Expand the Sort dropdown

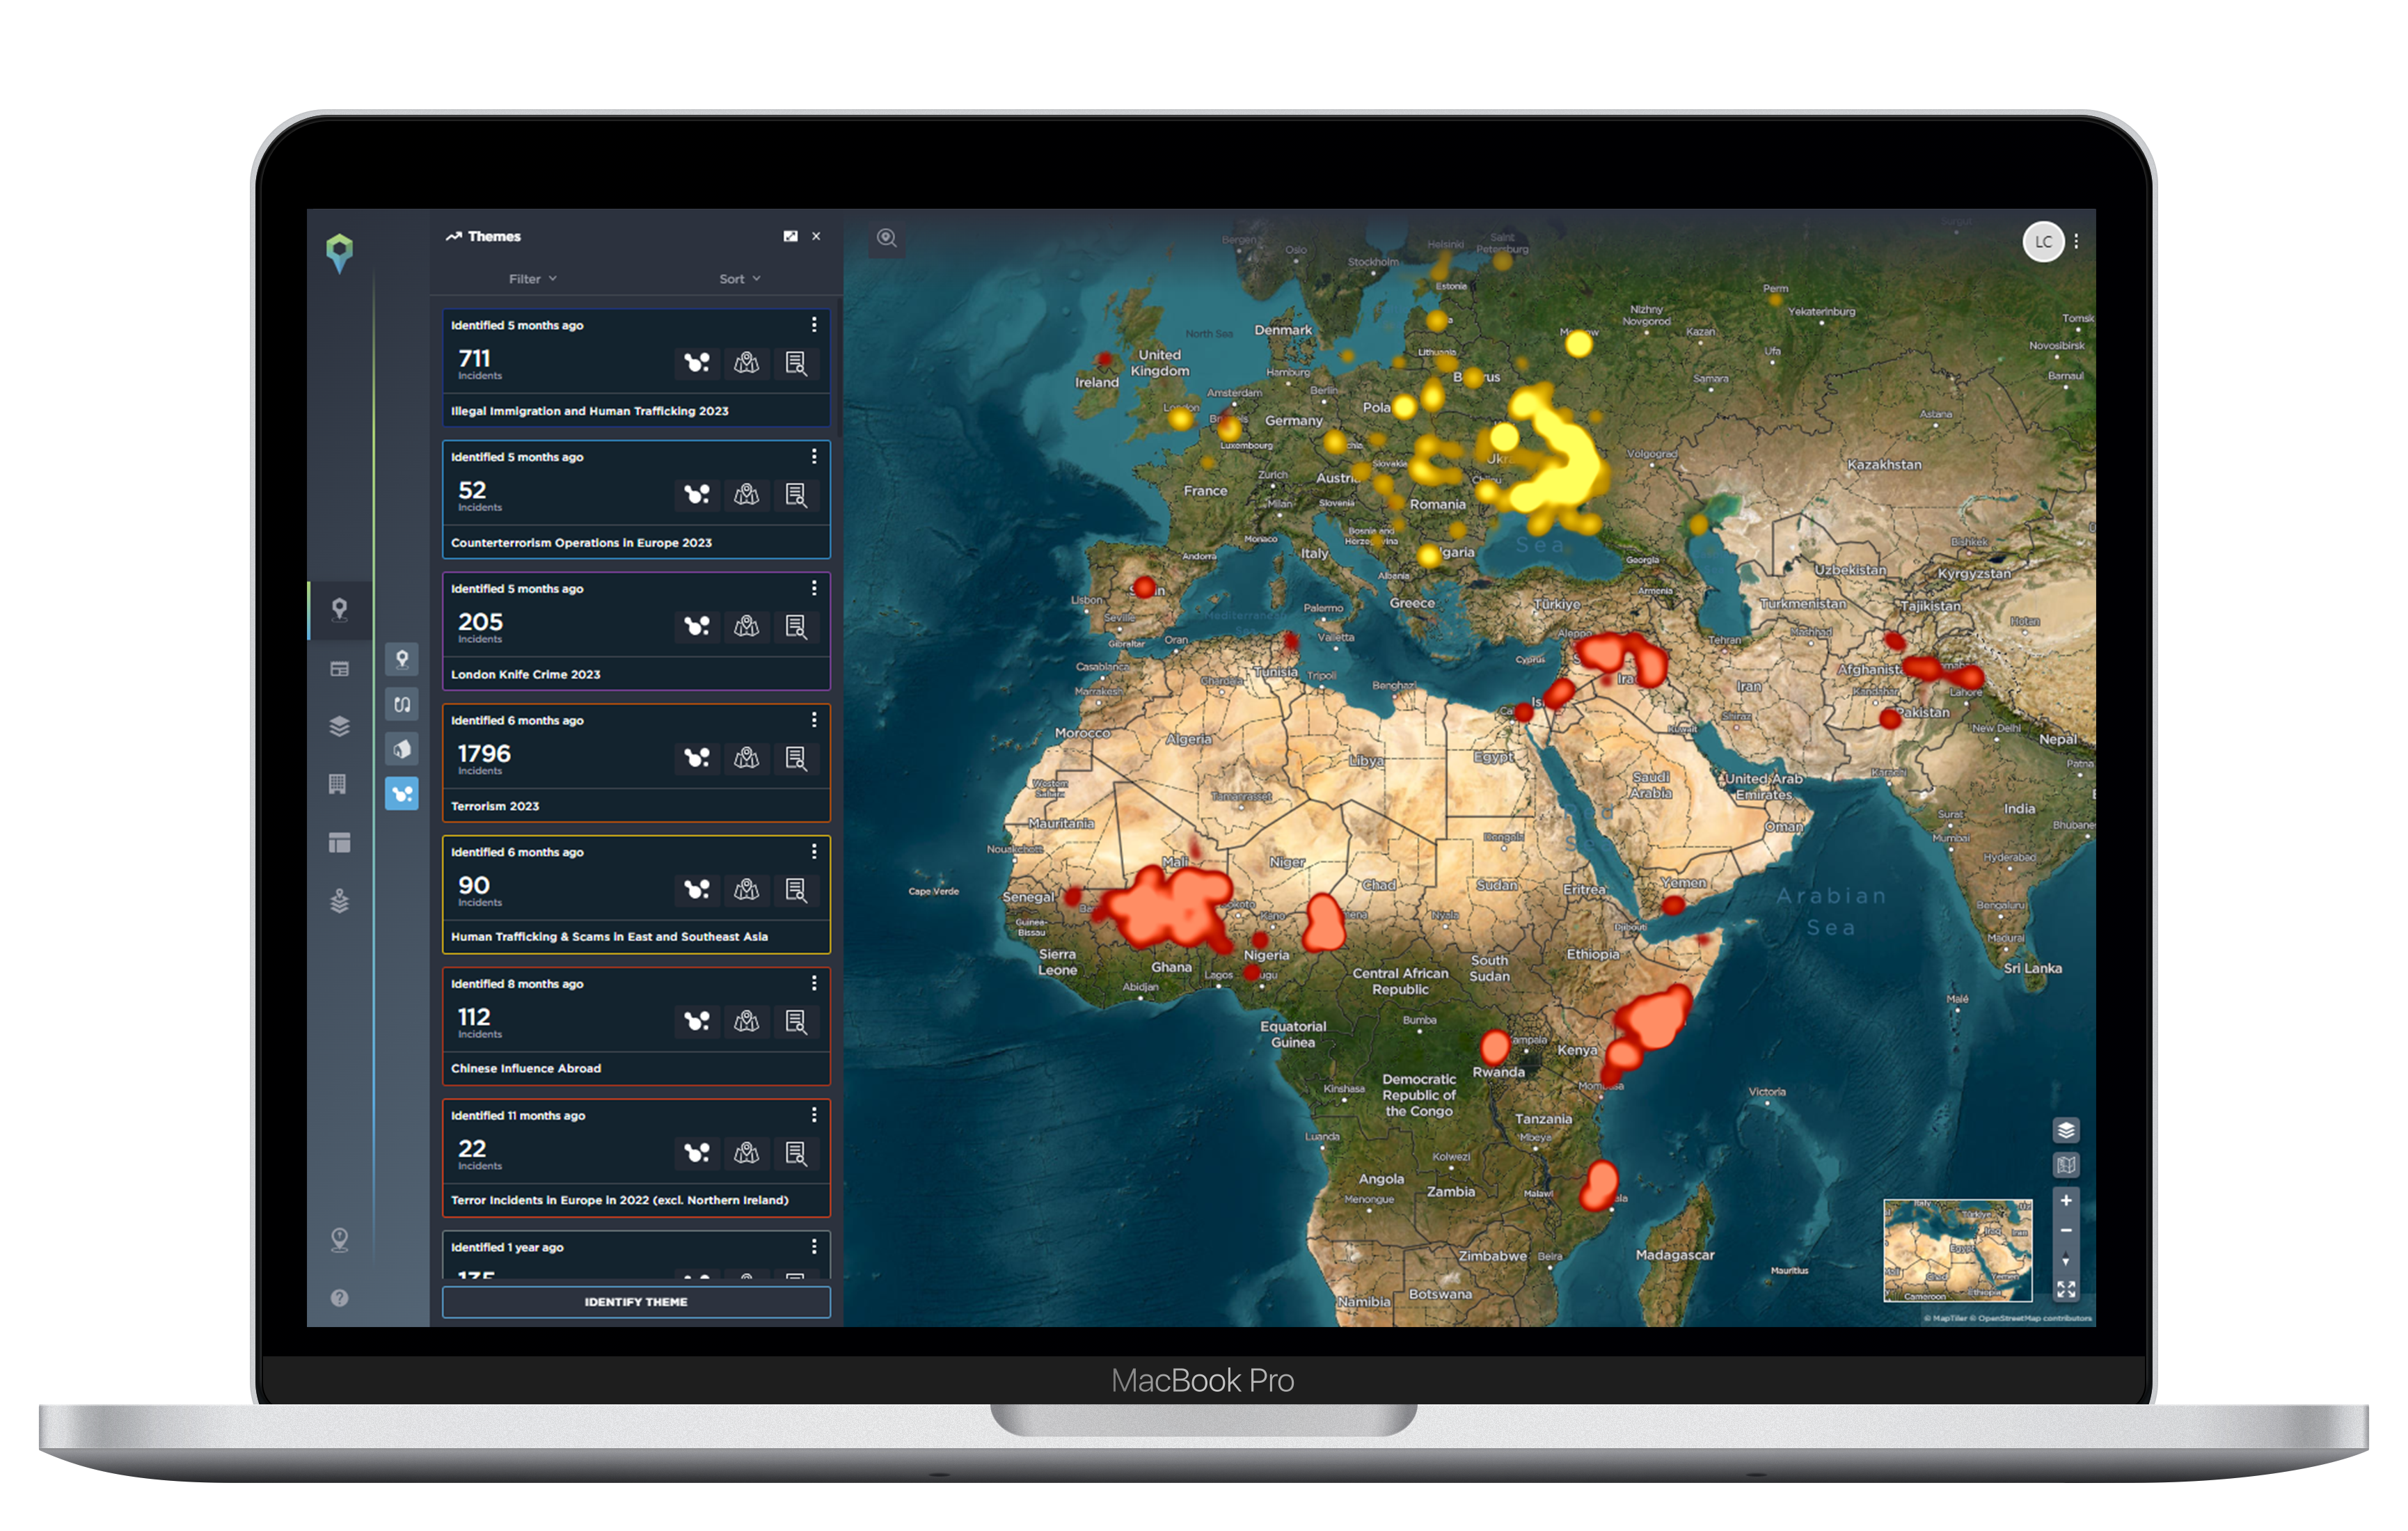pyautogui.click(x=740, y=279)
